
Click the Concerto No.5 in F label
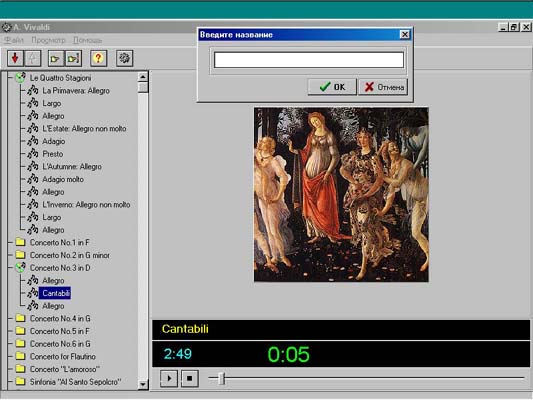(59, 331)
